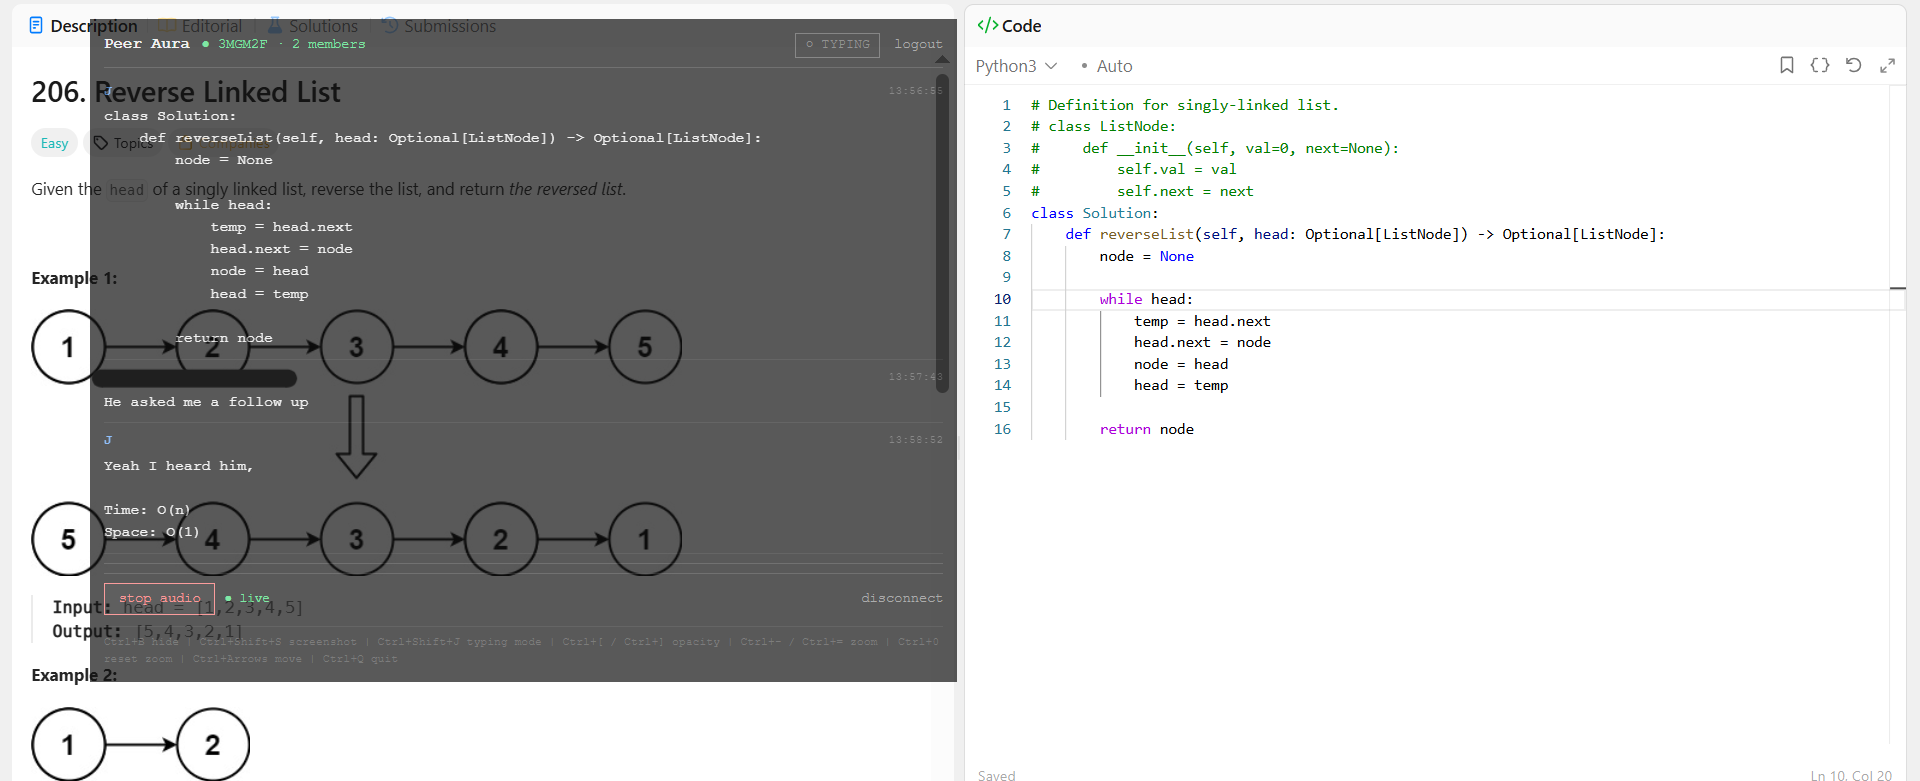The width and height of the screenshot is (1920, 781).
Task: Click the Auto indicator beside Python3
Action: click(x=1107, y=66)
